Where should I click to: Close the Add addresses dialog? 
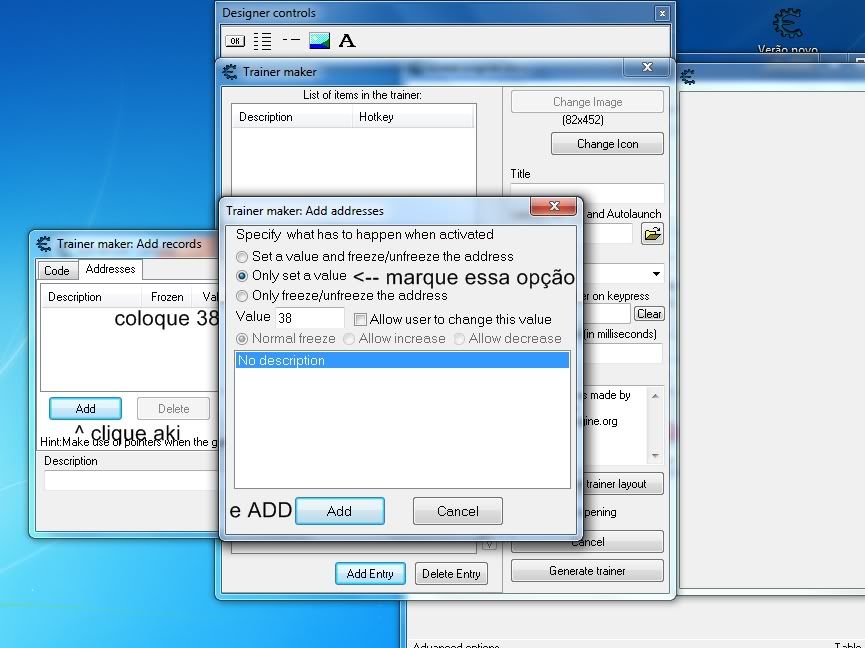tap(552, 209)
